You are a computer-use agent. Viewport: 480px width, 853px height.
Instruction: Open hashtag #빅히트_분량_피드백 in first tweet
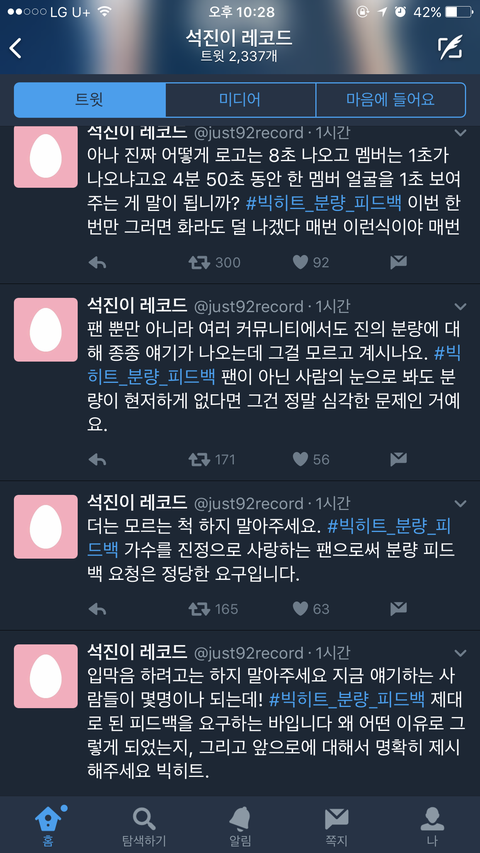[x=324, y=202]
